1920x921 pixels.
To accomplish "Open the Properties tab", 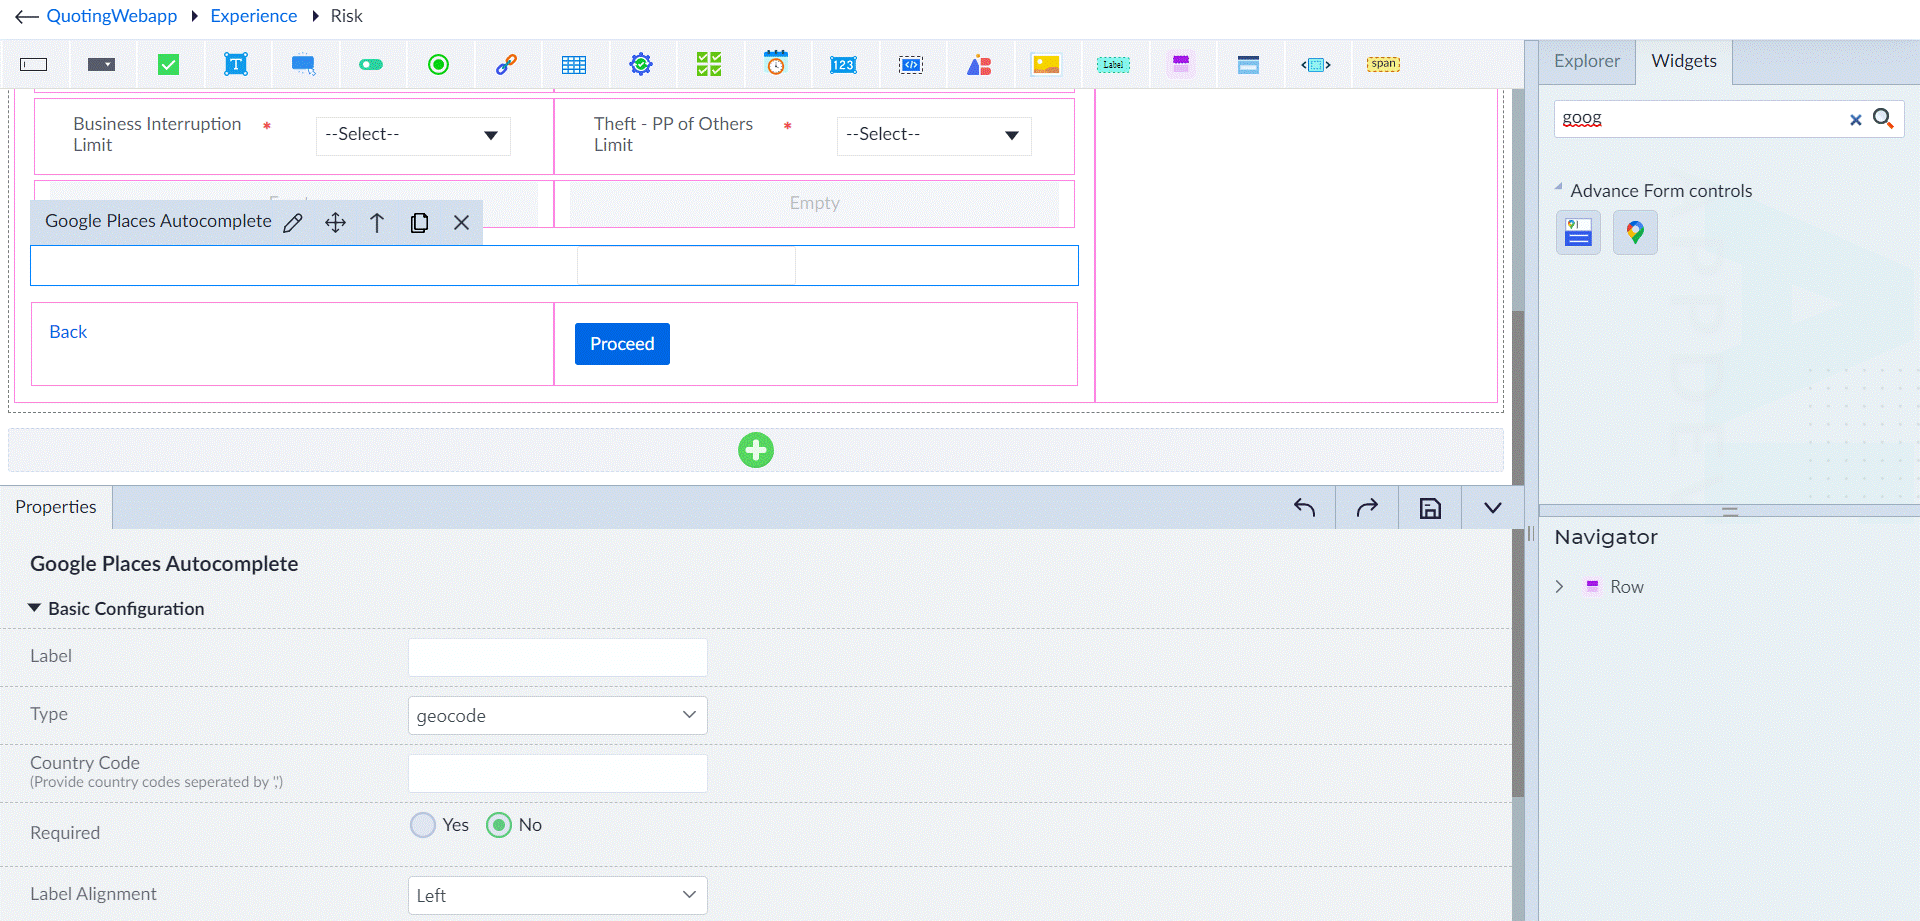I will 56,507.
